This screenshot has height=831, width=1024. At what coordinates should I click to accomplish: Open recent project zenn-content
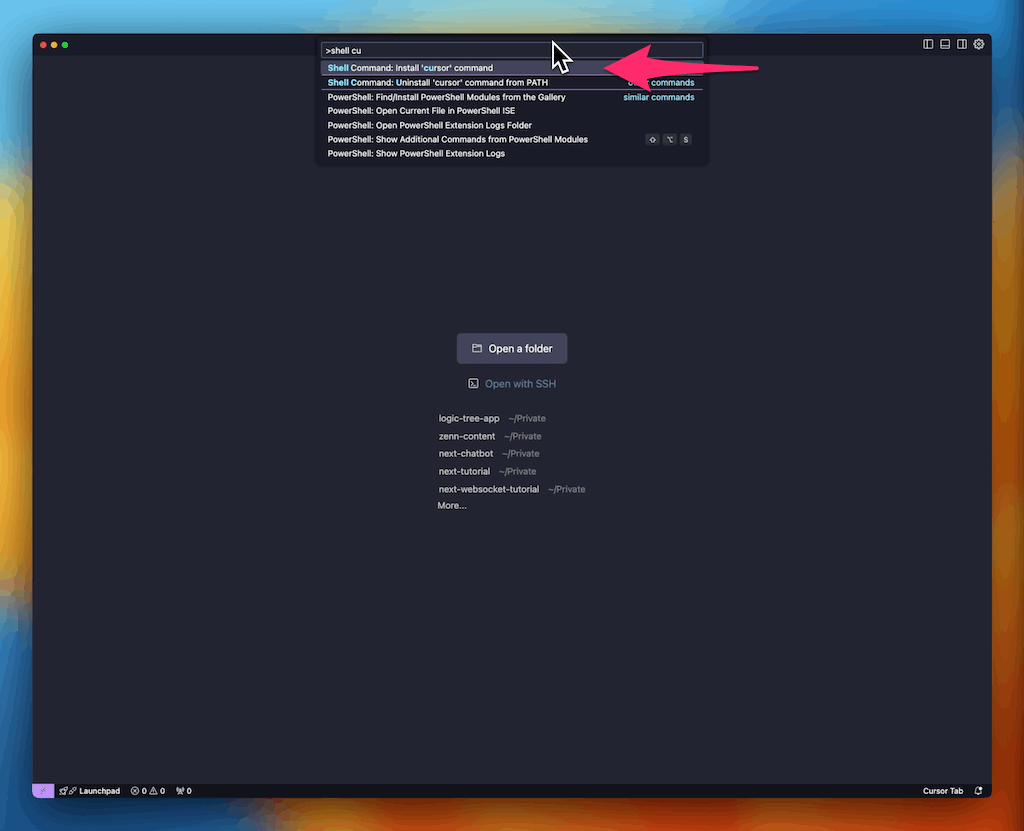pos(490,436)
